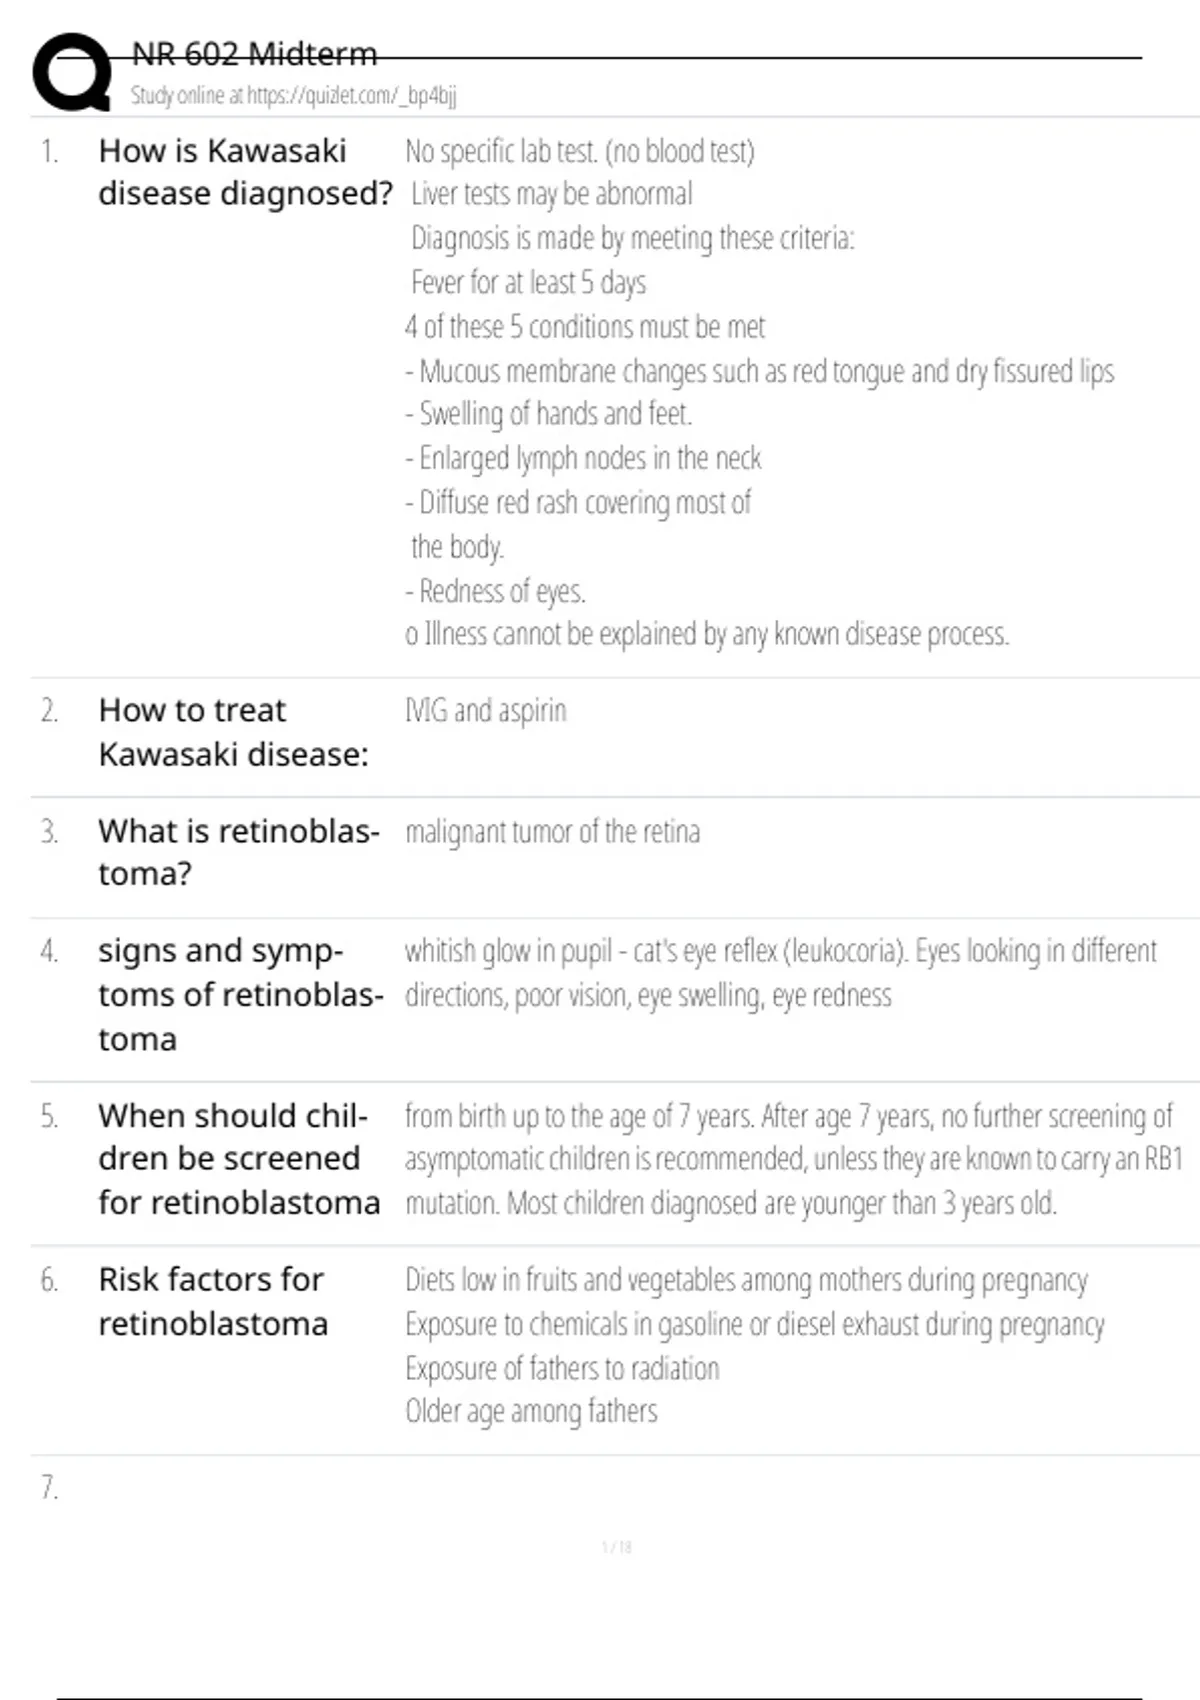Select the signs and symptoms of retinoblastoma term
The width and height of the screenshot is (1200, 1700).
pos(240,995)
